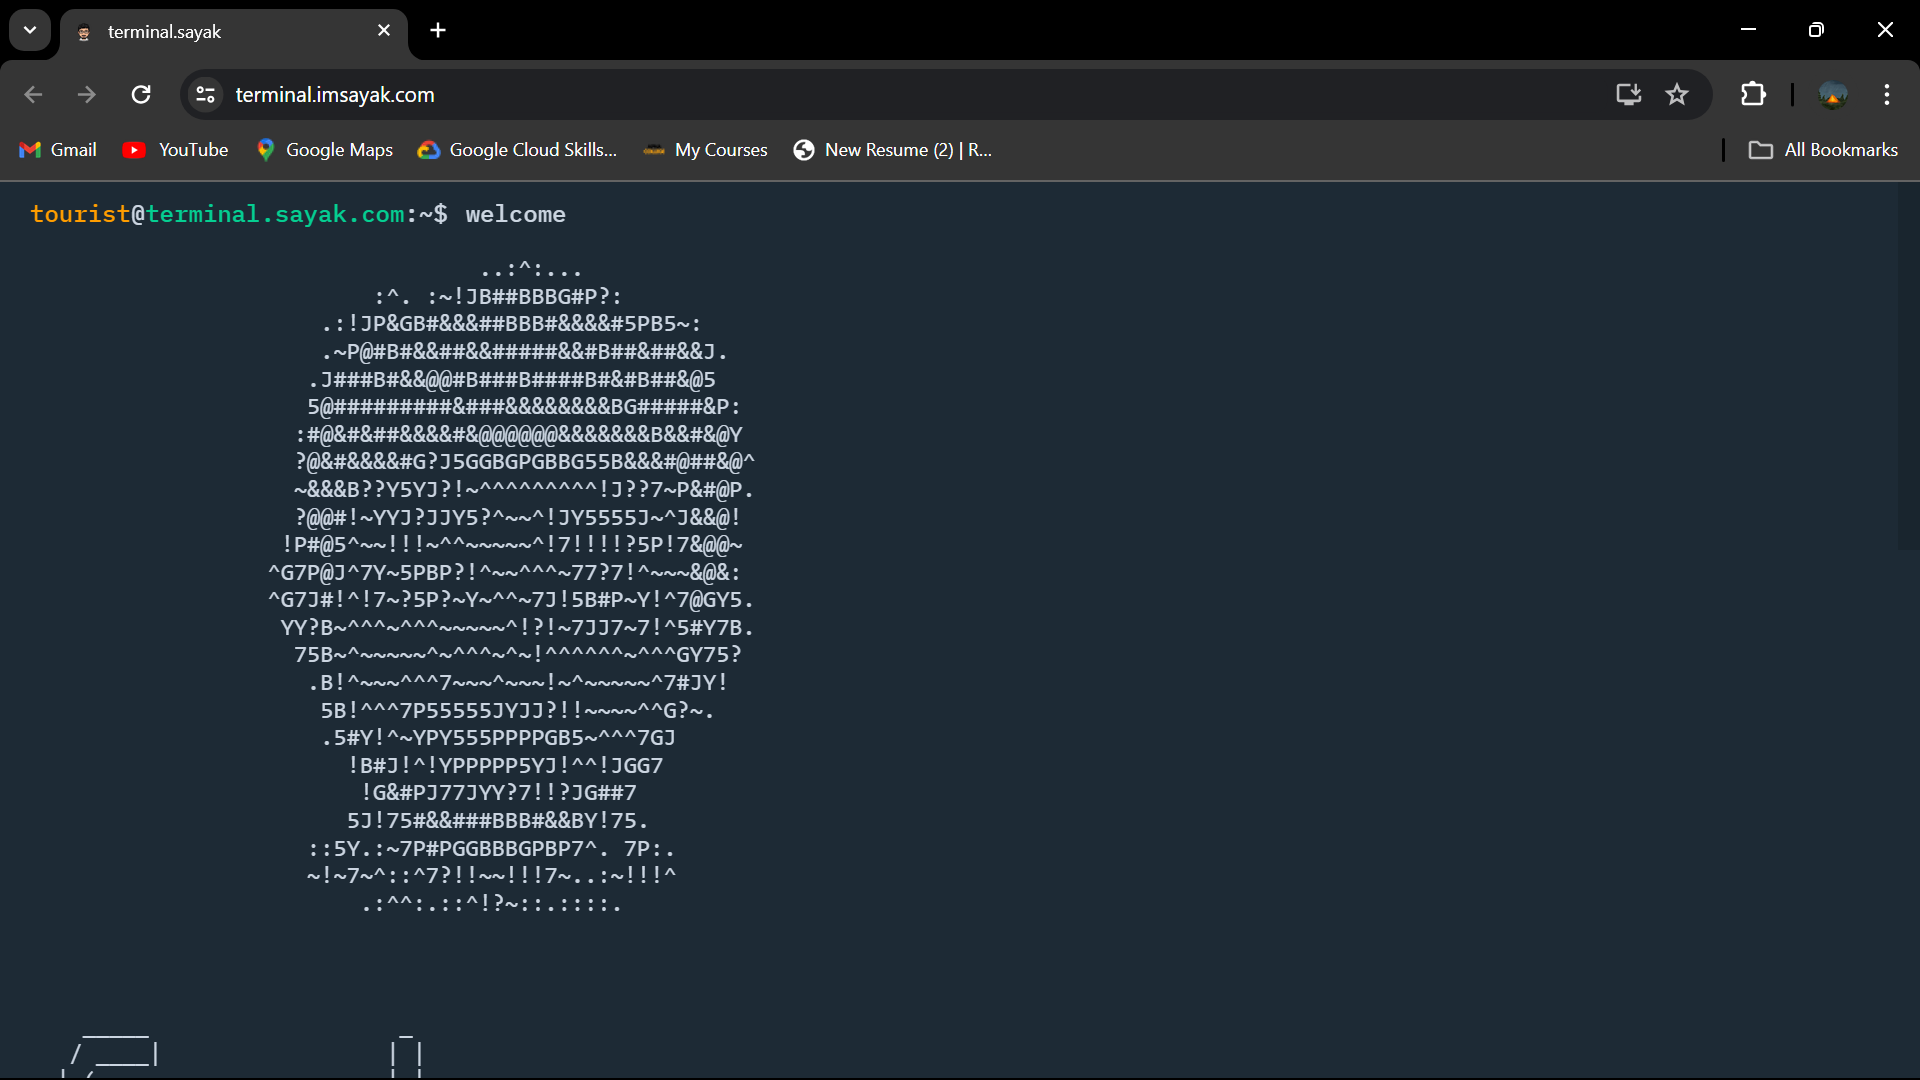Open Chrome's three-dot menu
The width and height of the screenshot is (1920, 1080).
tap(1887, 94)
